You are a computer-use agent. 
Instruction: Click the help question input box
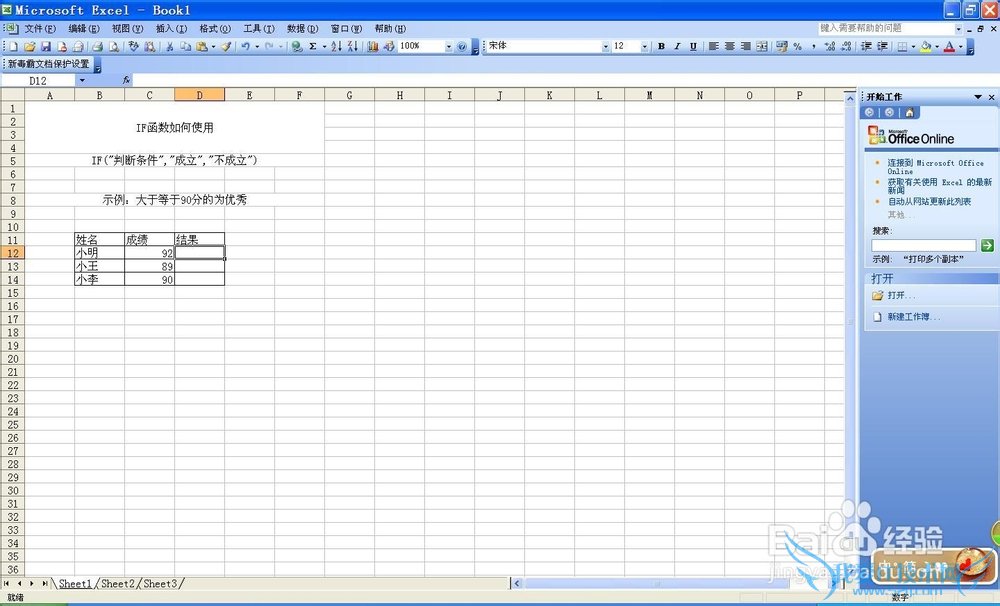pos(886,29)
